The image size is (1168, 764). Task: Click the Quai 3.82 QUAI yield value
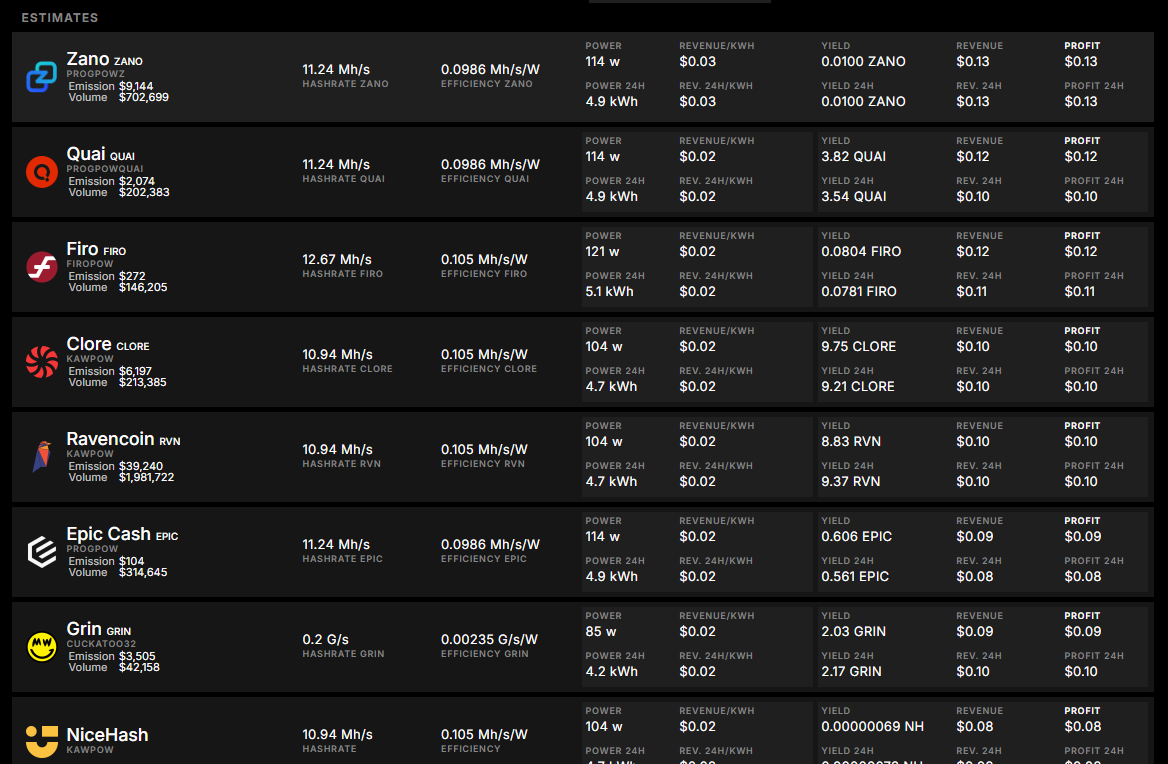coord(853,156)
